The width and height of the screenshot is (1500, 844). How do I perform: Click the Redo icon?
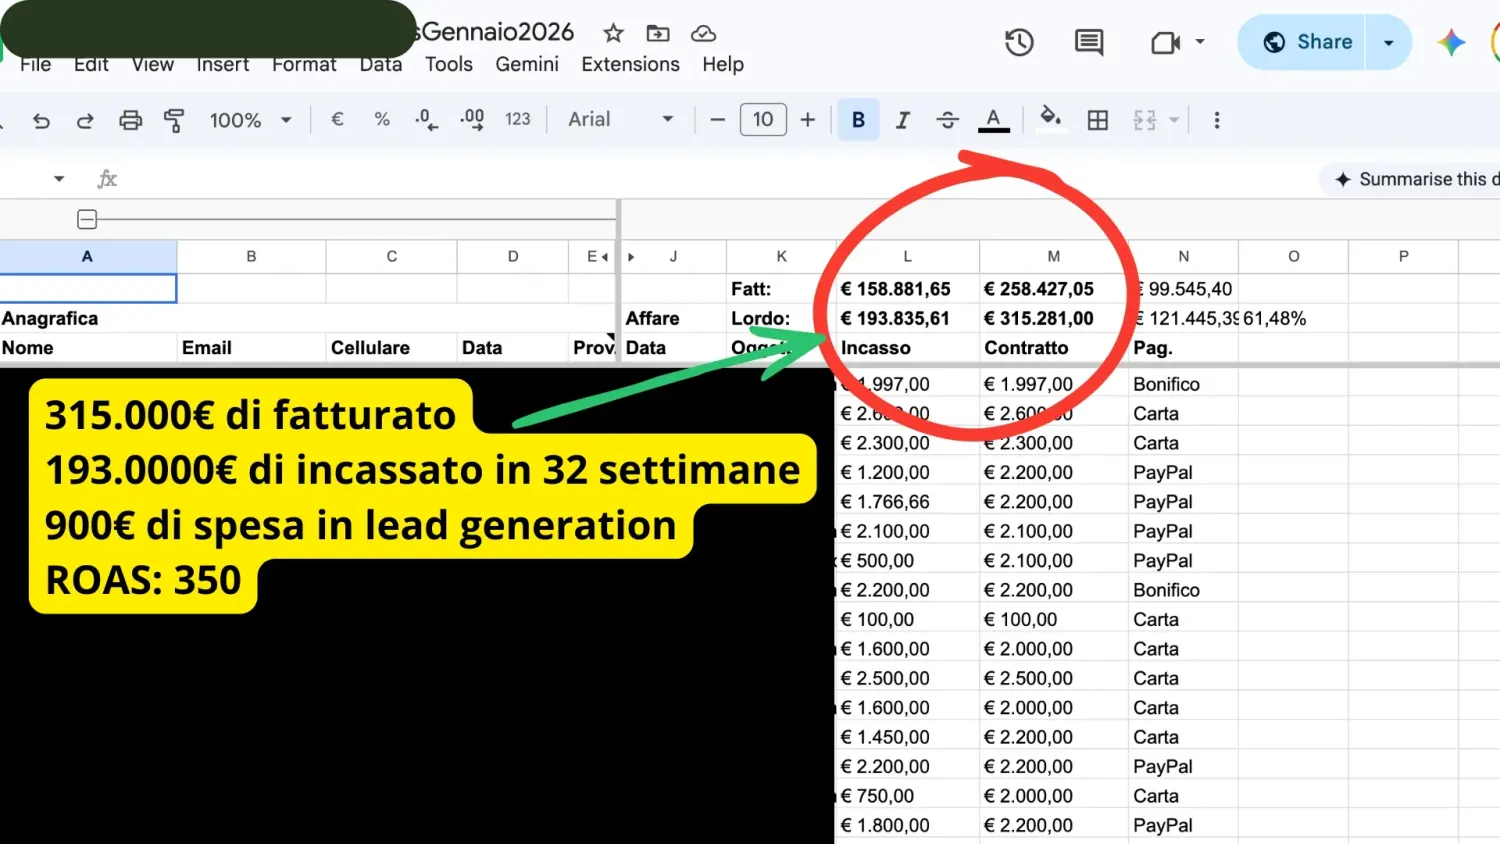pos(85,121)
